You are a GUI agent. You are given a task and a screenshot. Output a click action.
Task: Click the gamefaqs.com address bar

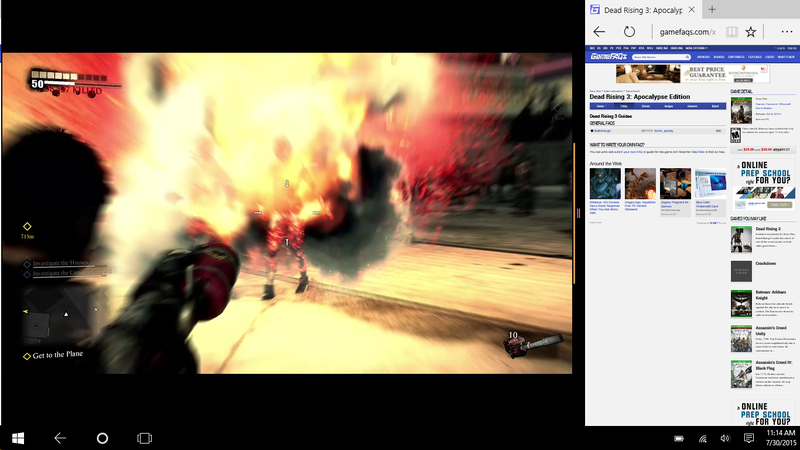[687, 32]
